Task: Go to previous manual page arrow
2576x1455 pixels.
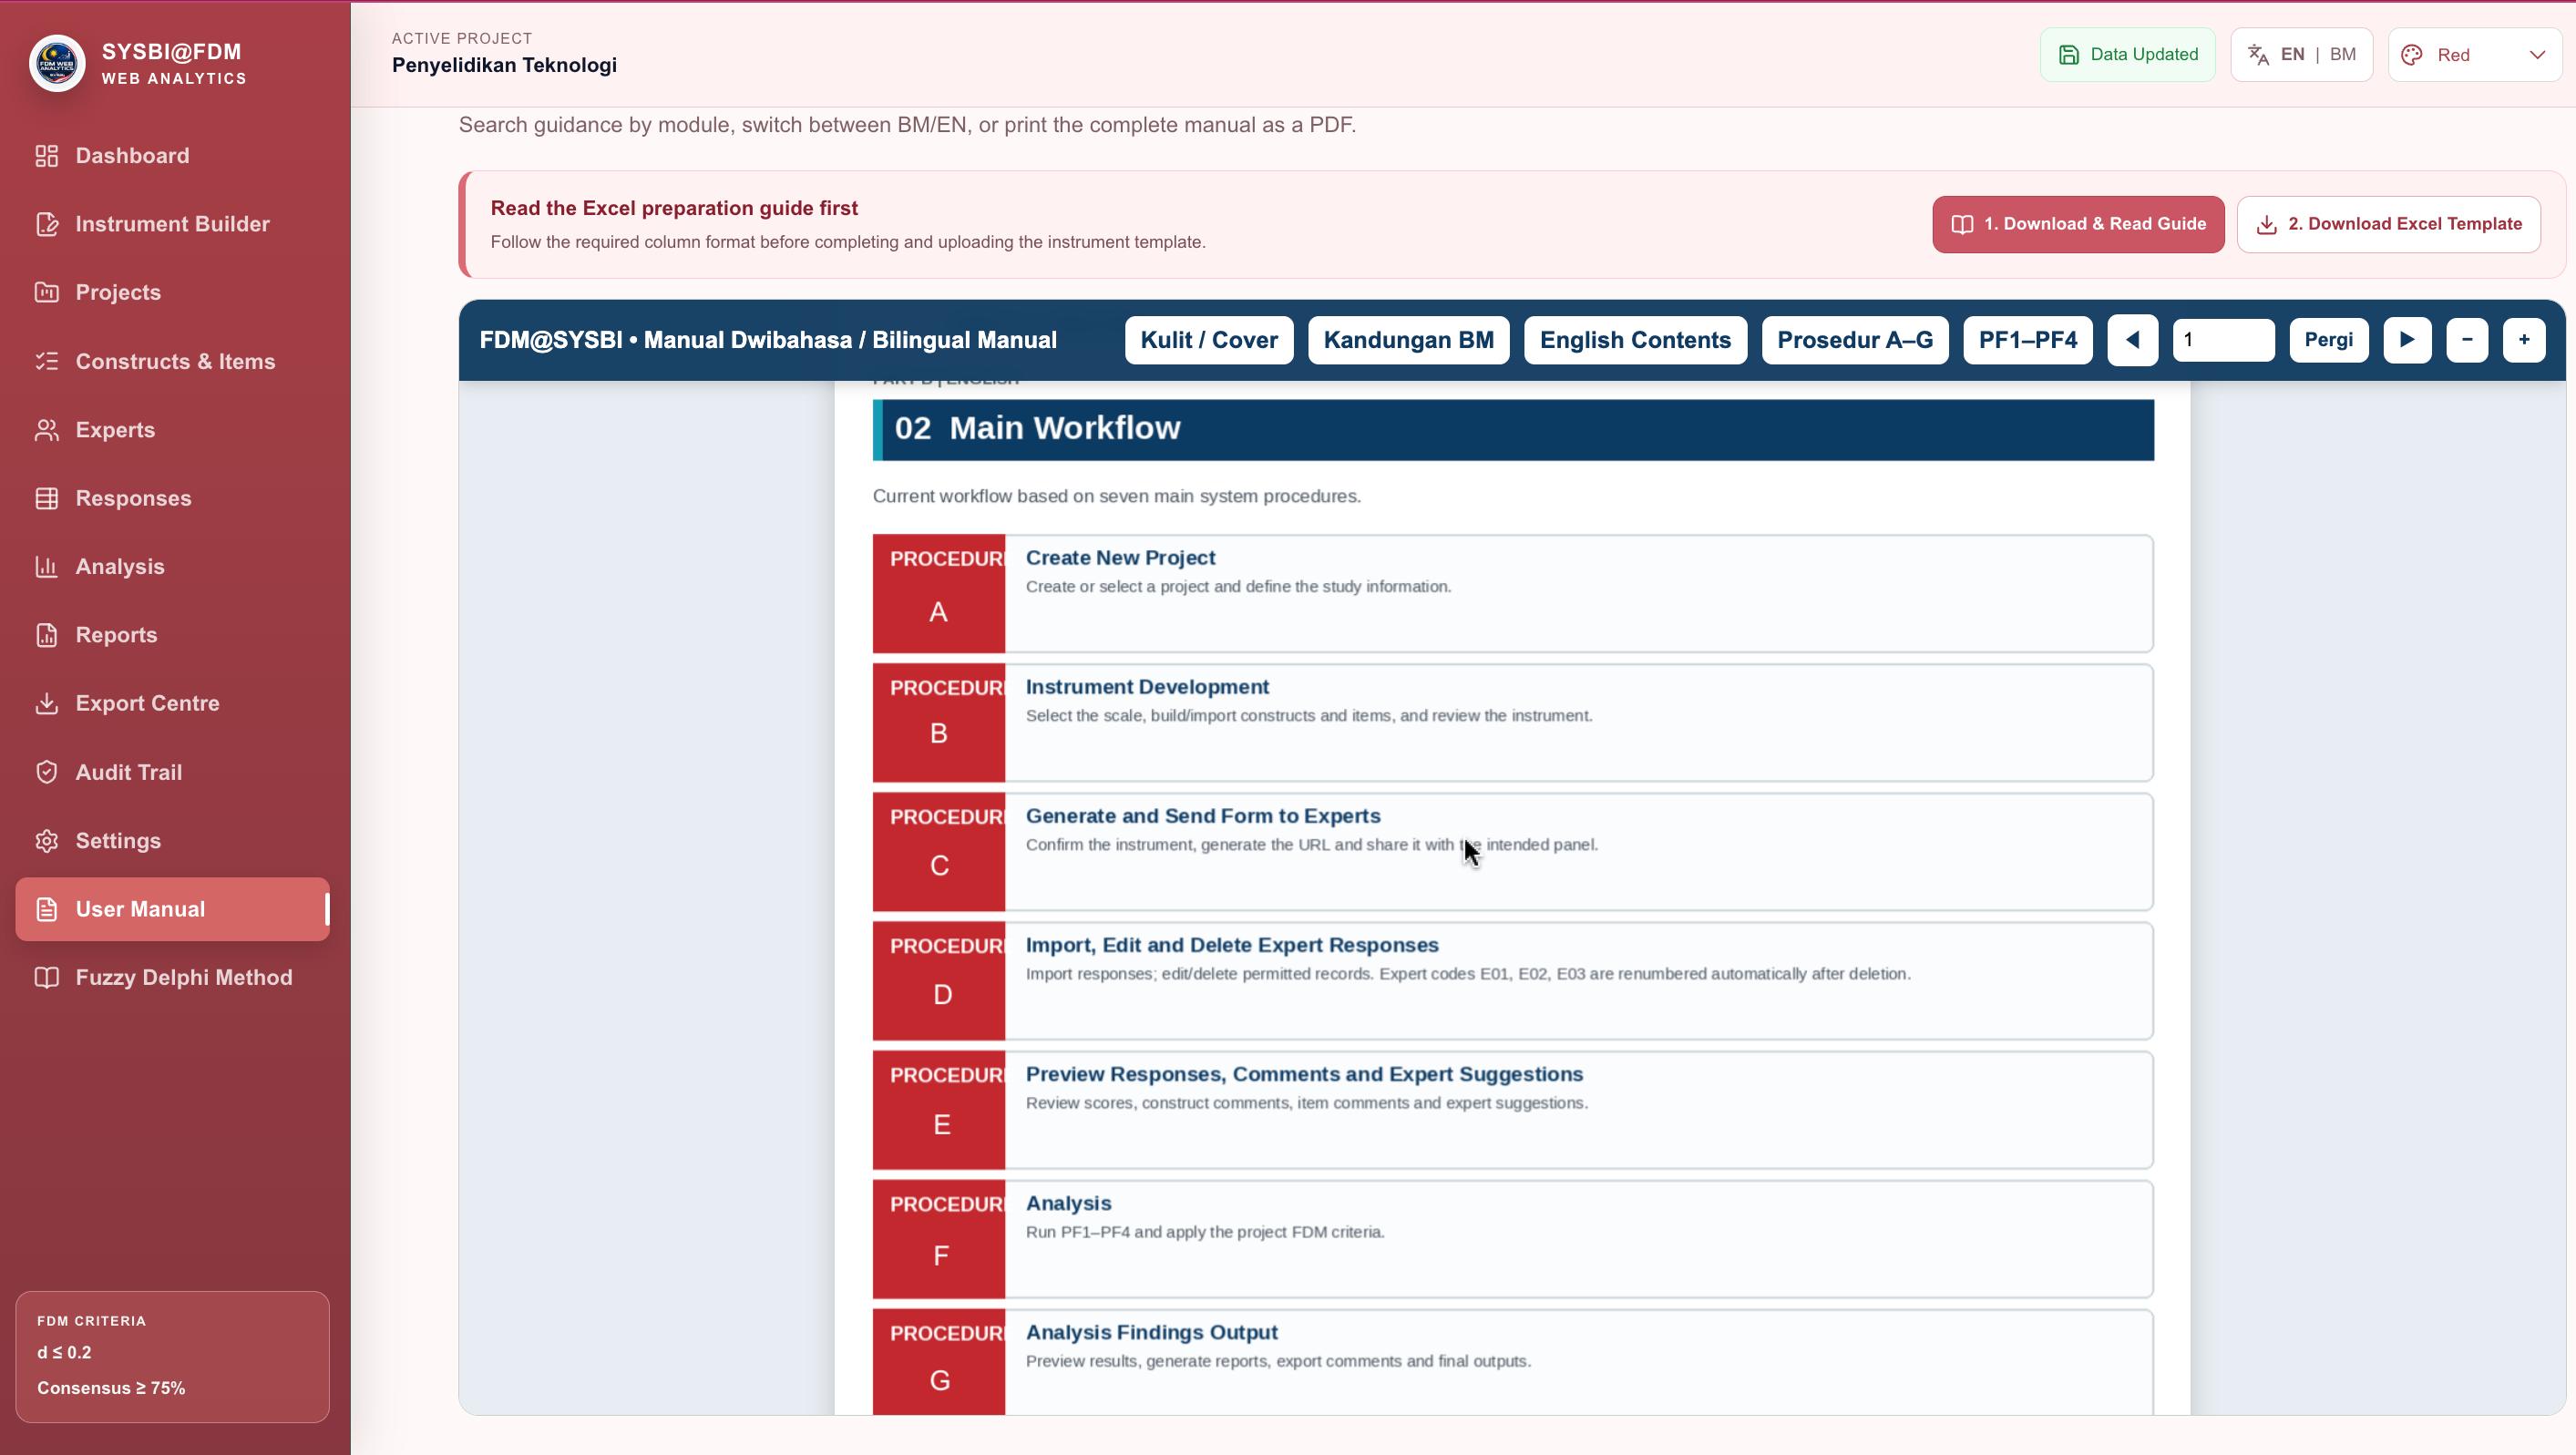Action: tap(2132, 340)
